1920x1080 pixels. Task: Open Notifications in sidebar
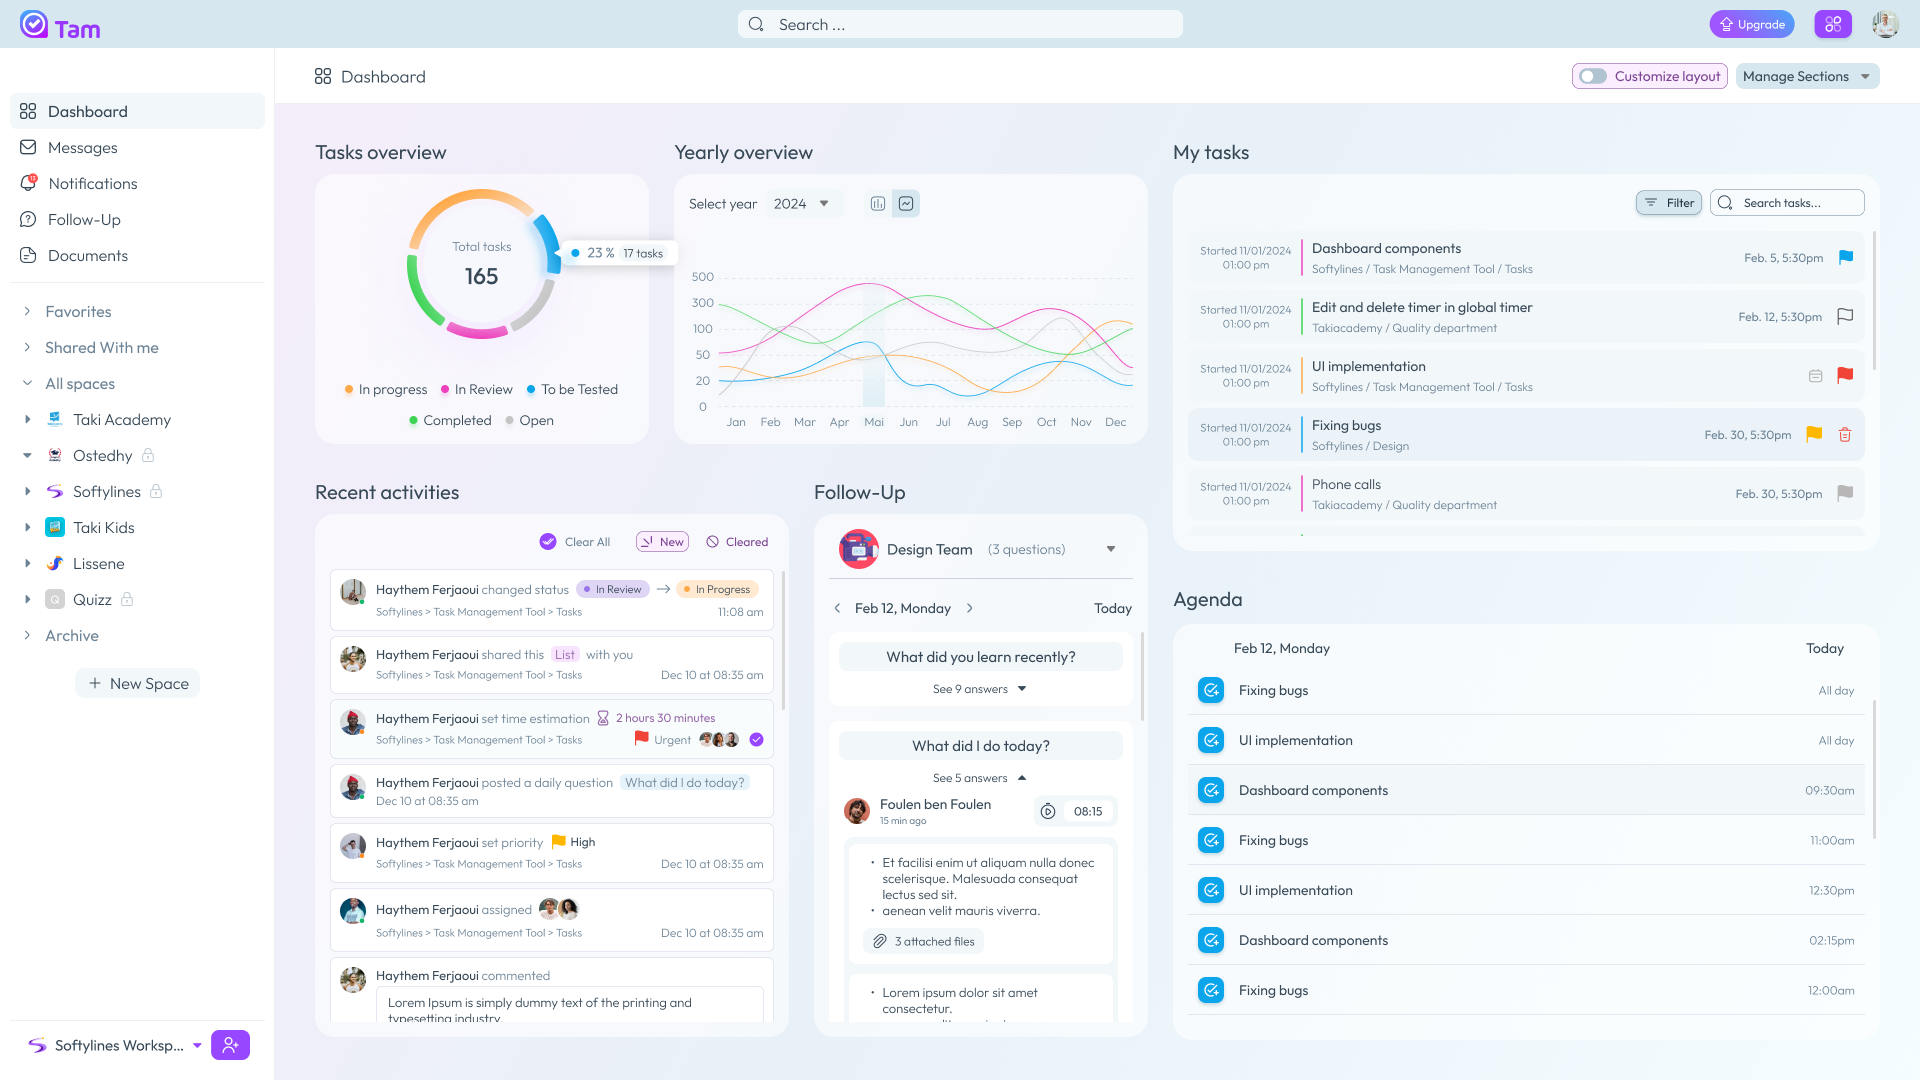click(x=137, y=183)
